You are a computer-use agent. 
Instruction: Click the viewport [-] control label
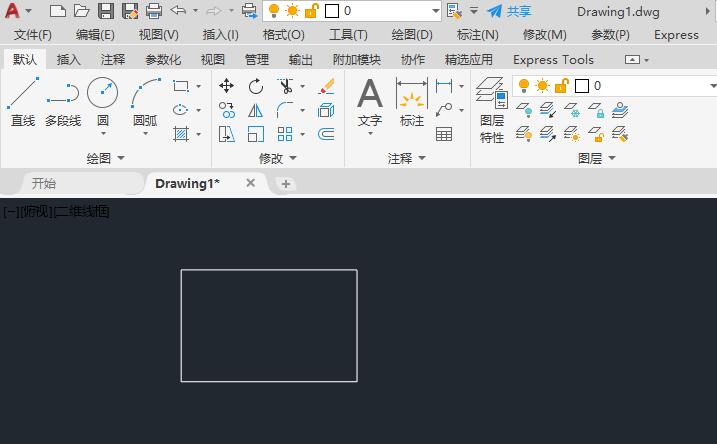tap(11, 212)
